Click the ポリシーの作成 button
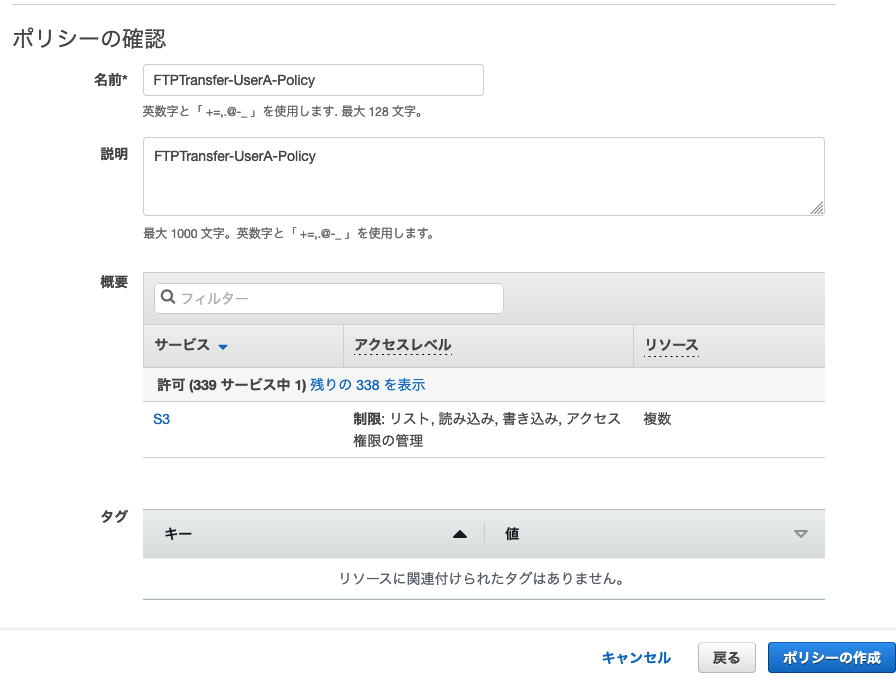This screenshot has width=896, height=680. tap(831, 658)
